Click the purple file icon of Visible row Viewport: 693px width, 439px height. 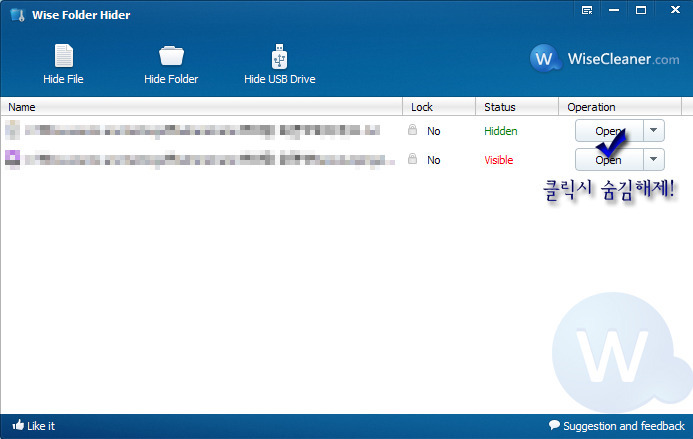pyautogui.click(x=12, y=159)
